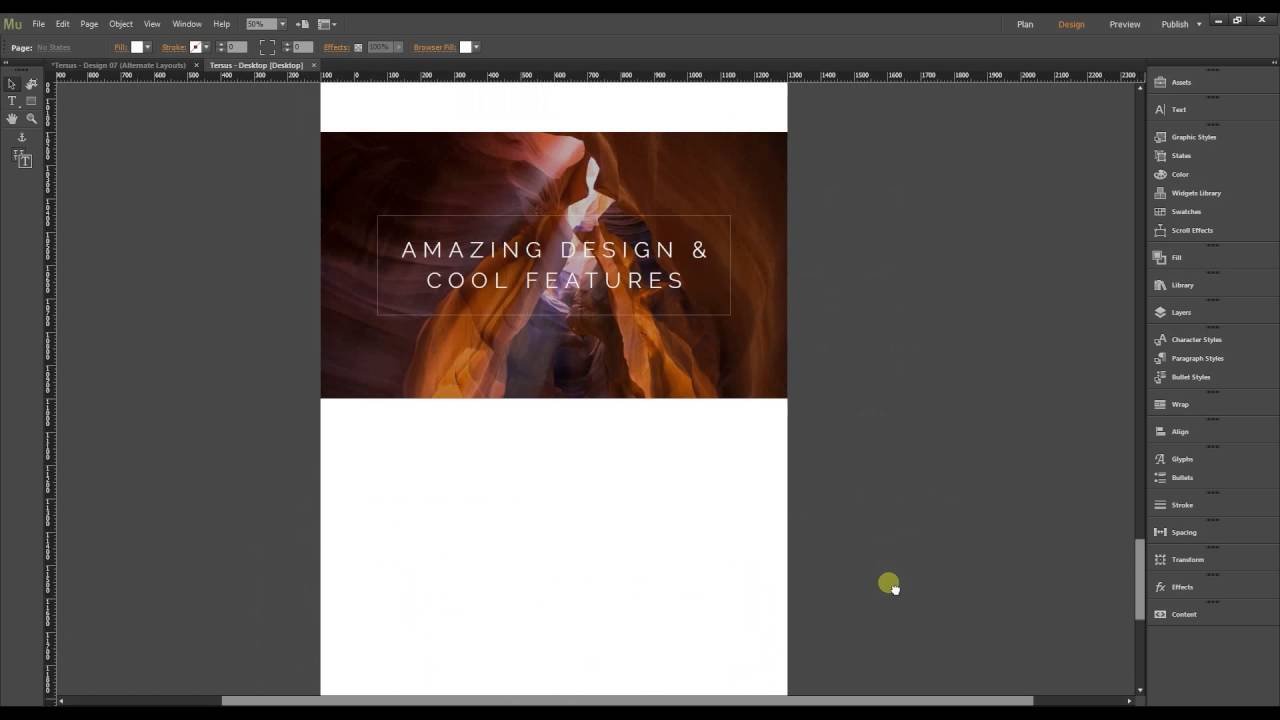Open the View menu
Screen dimensions: 1280x720
click(152, 24)
